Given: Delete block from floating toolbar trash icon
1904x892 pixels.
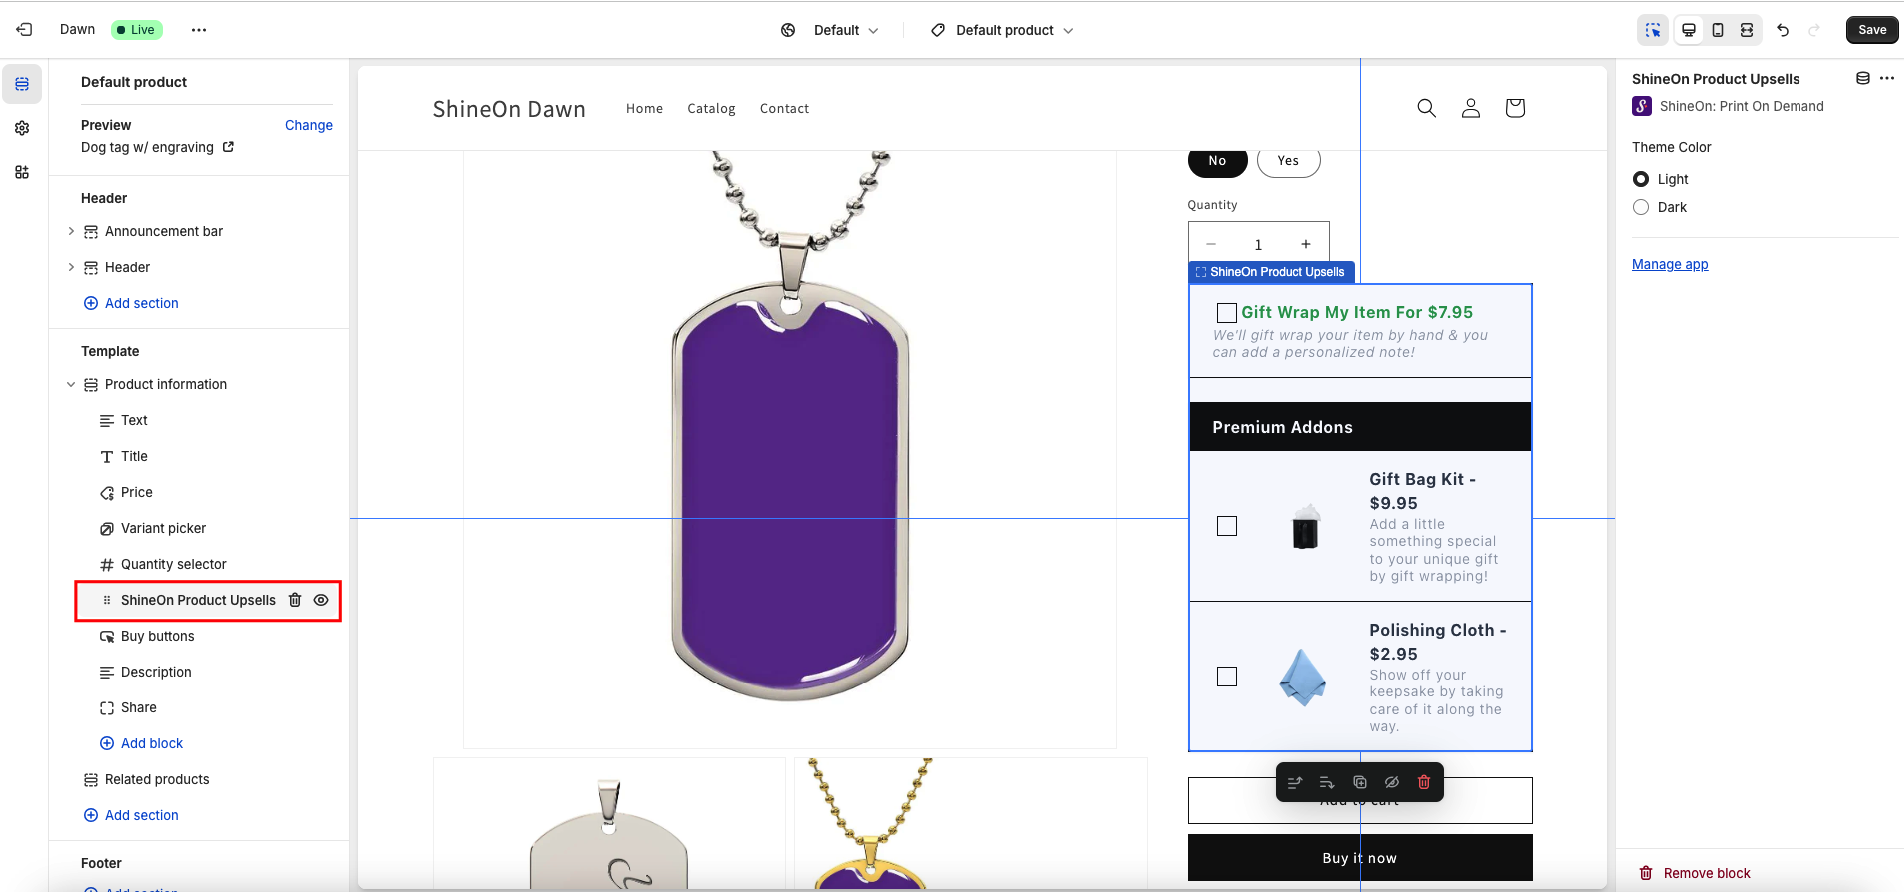Looking at the screenshot, I should (1424, 782).
